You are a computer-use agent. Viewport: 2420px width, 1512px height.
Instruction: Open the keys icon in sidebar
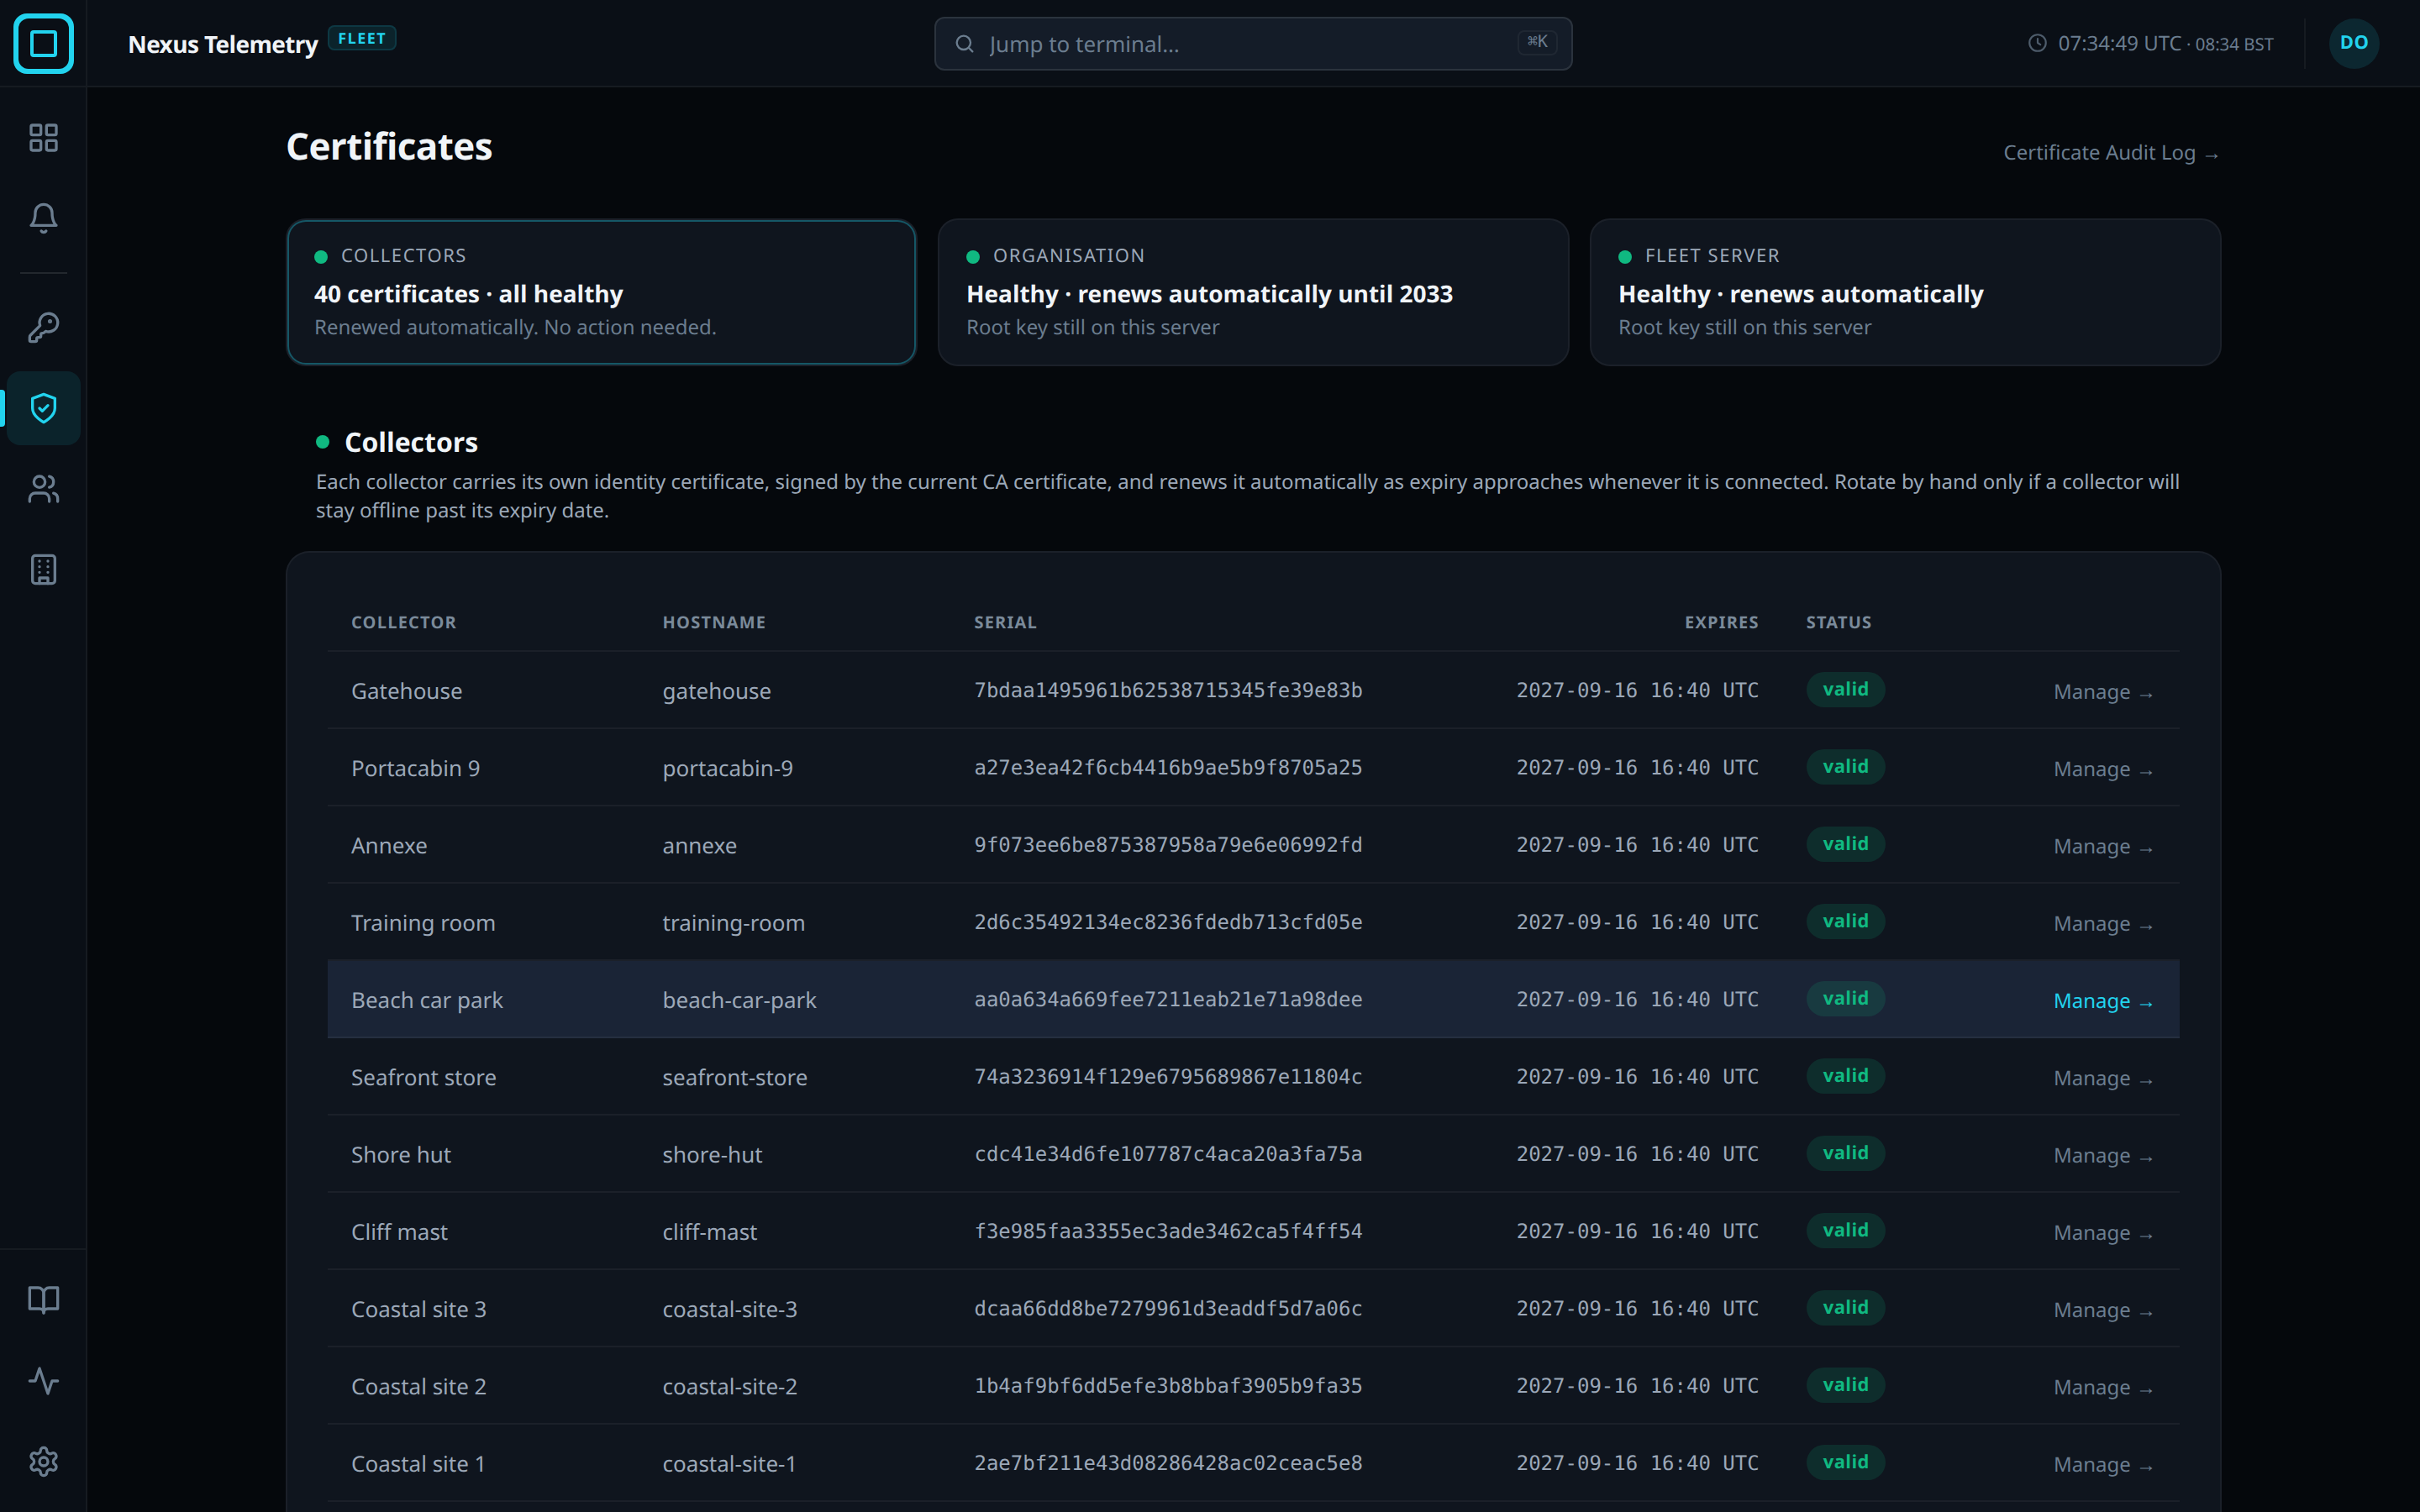point(43,327)
